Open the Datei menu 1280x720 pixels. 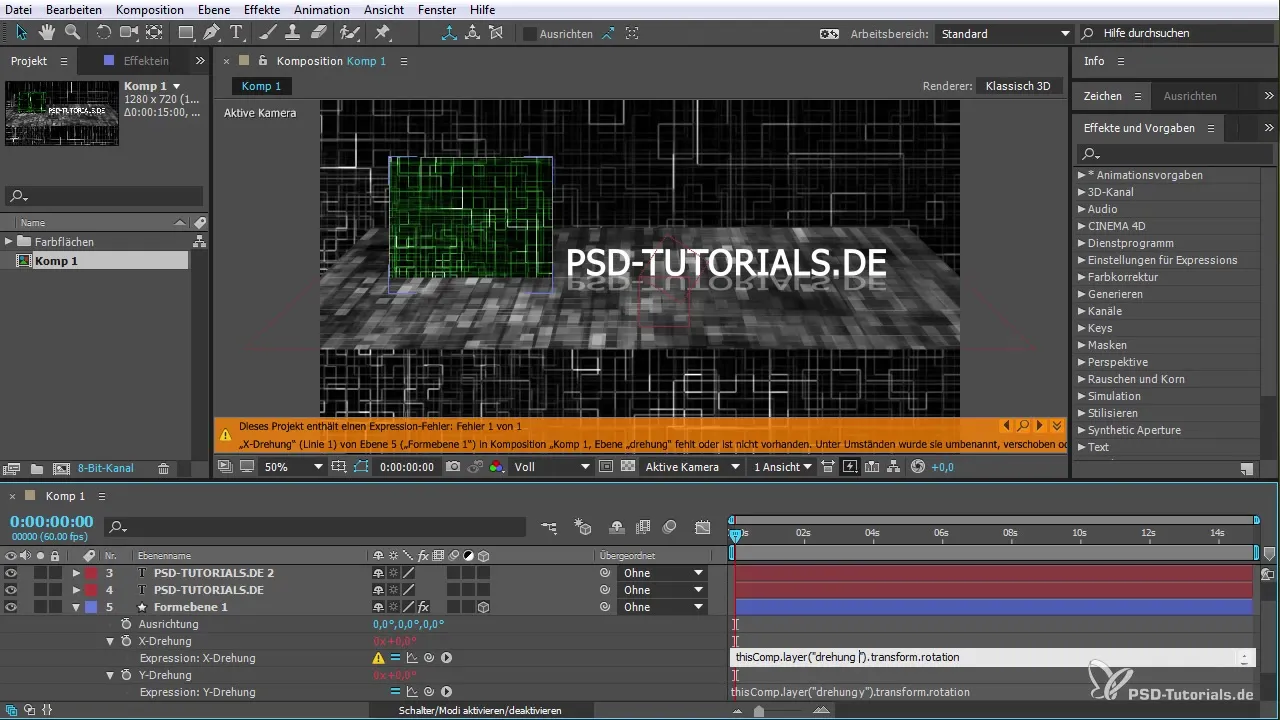(x=19, y=10)
